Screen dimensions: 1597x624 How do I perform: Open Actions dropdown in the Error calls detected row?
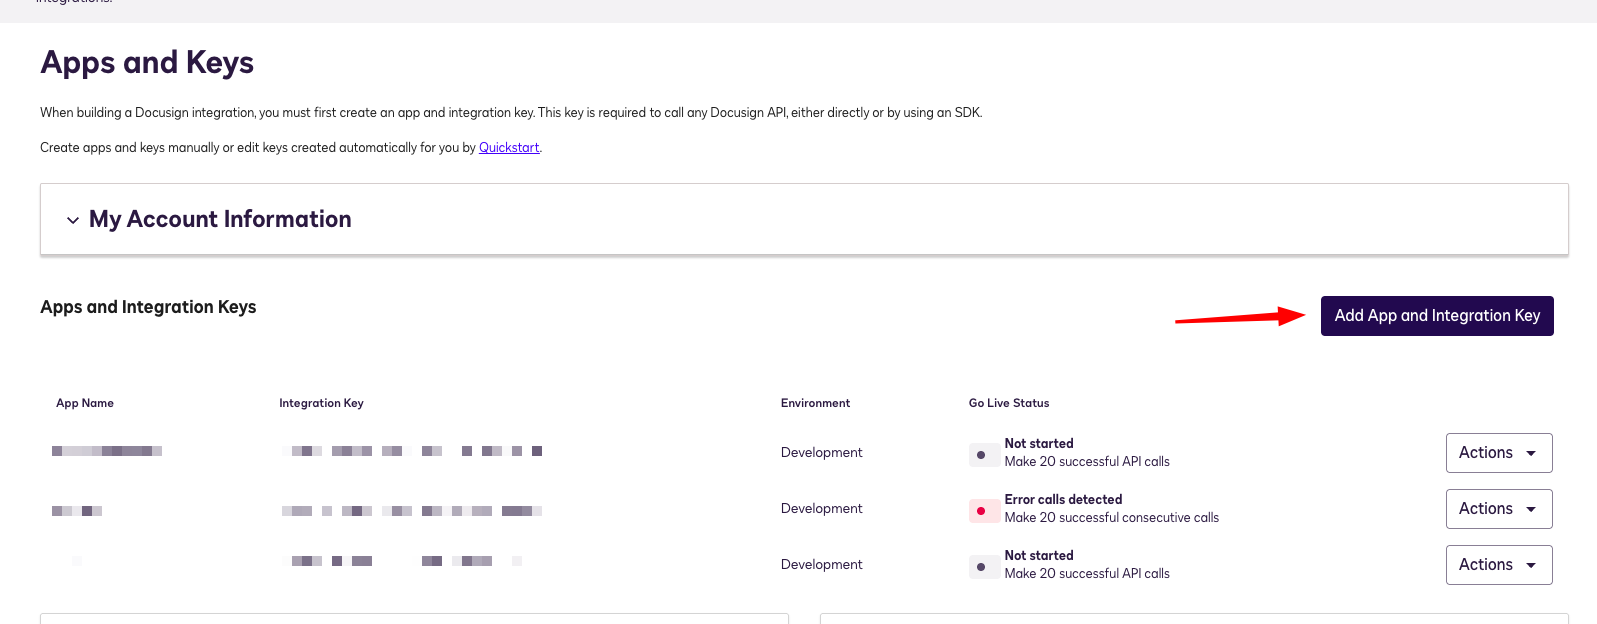pyautogui.click(x=1499, y=509)
